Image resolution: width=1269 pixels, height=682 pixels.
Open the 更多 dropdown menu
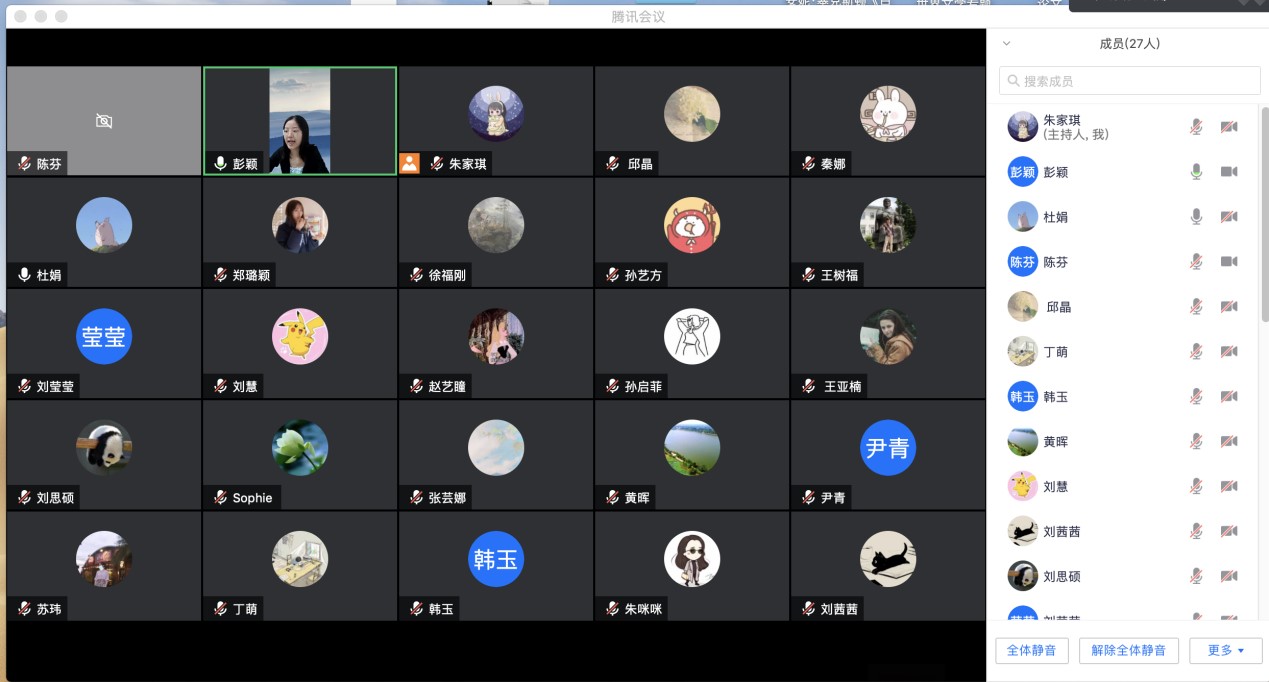(1226, 650)
